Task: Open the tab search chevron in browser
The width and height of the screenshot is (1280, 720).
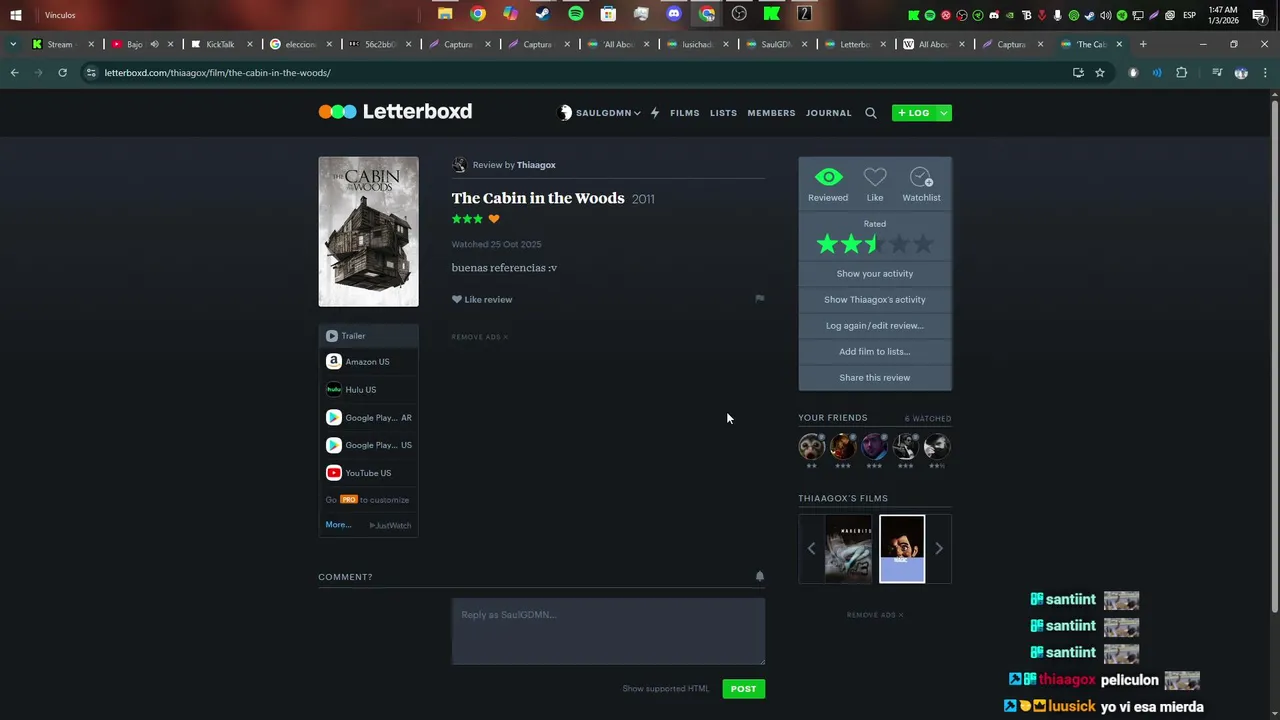Action: tap(13, 44)
